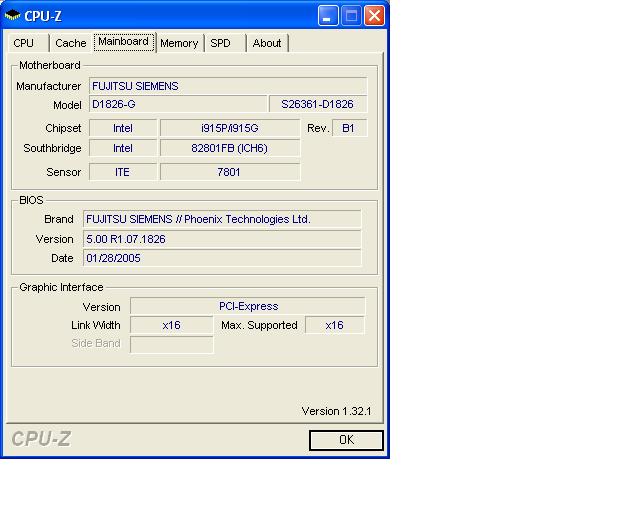640x512 pixels.
Task: Click the BIOS brand Phoenix Technologies field
Action: (x=222, y=219)
